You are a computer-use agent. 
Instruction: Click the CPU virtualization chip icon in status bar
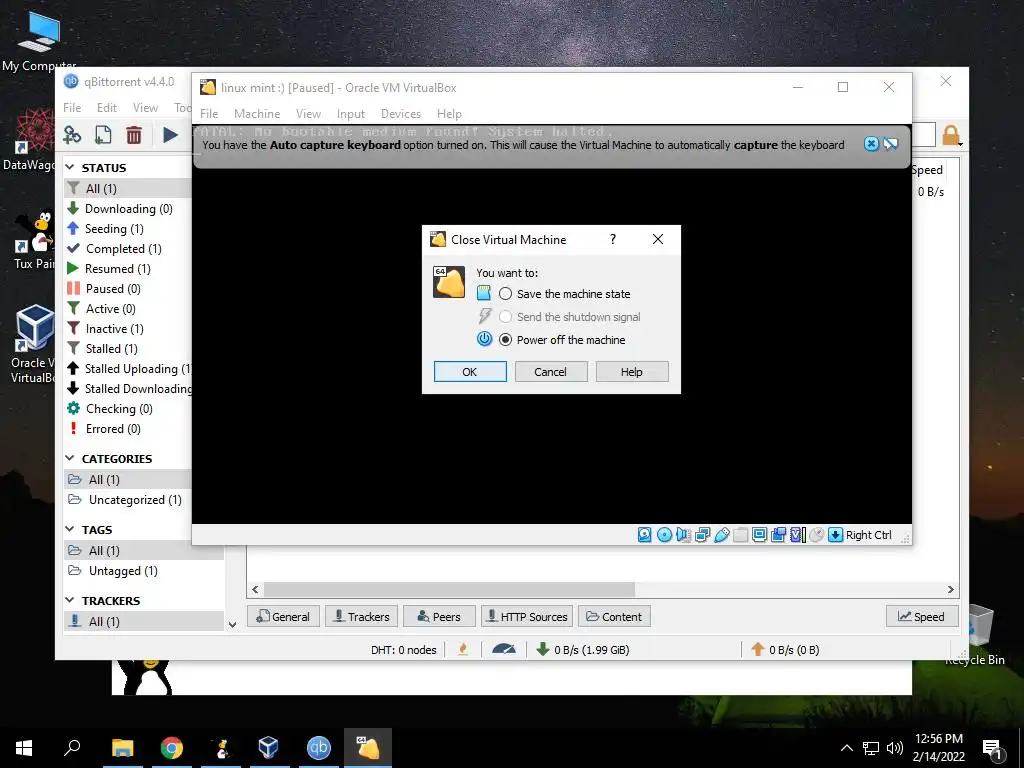[x=797, y=535]
